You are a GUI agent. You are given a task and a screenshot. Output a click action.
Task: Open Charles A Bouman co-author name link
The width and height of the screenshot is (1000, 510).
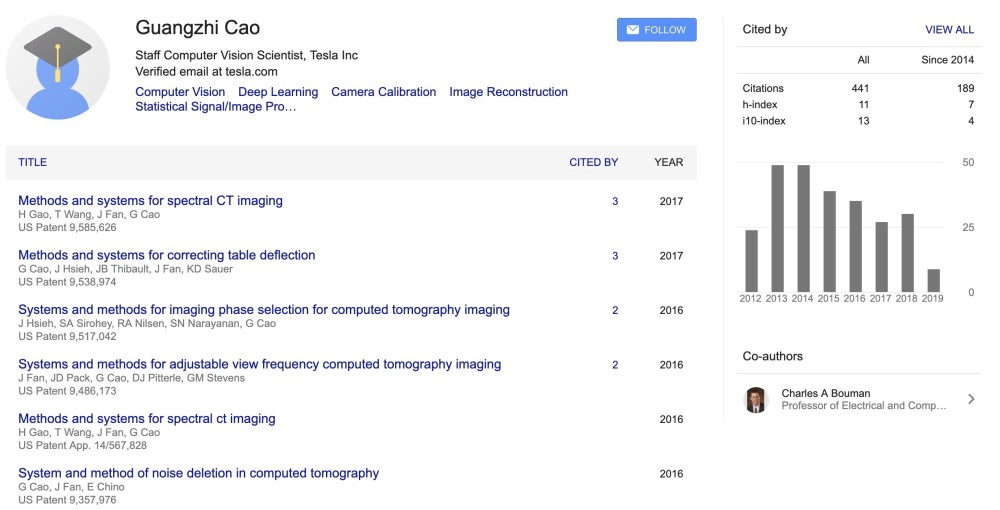pos(825,393)
